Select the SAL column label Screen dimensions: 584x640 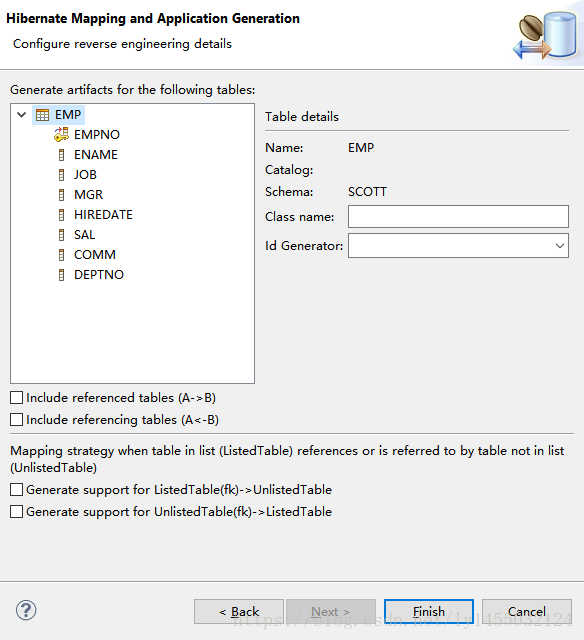[84, 235]
